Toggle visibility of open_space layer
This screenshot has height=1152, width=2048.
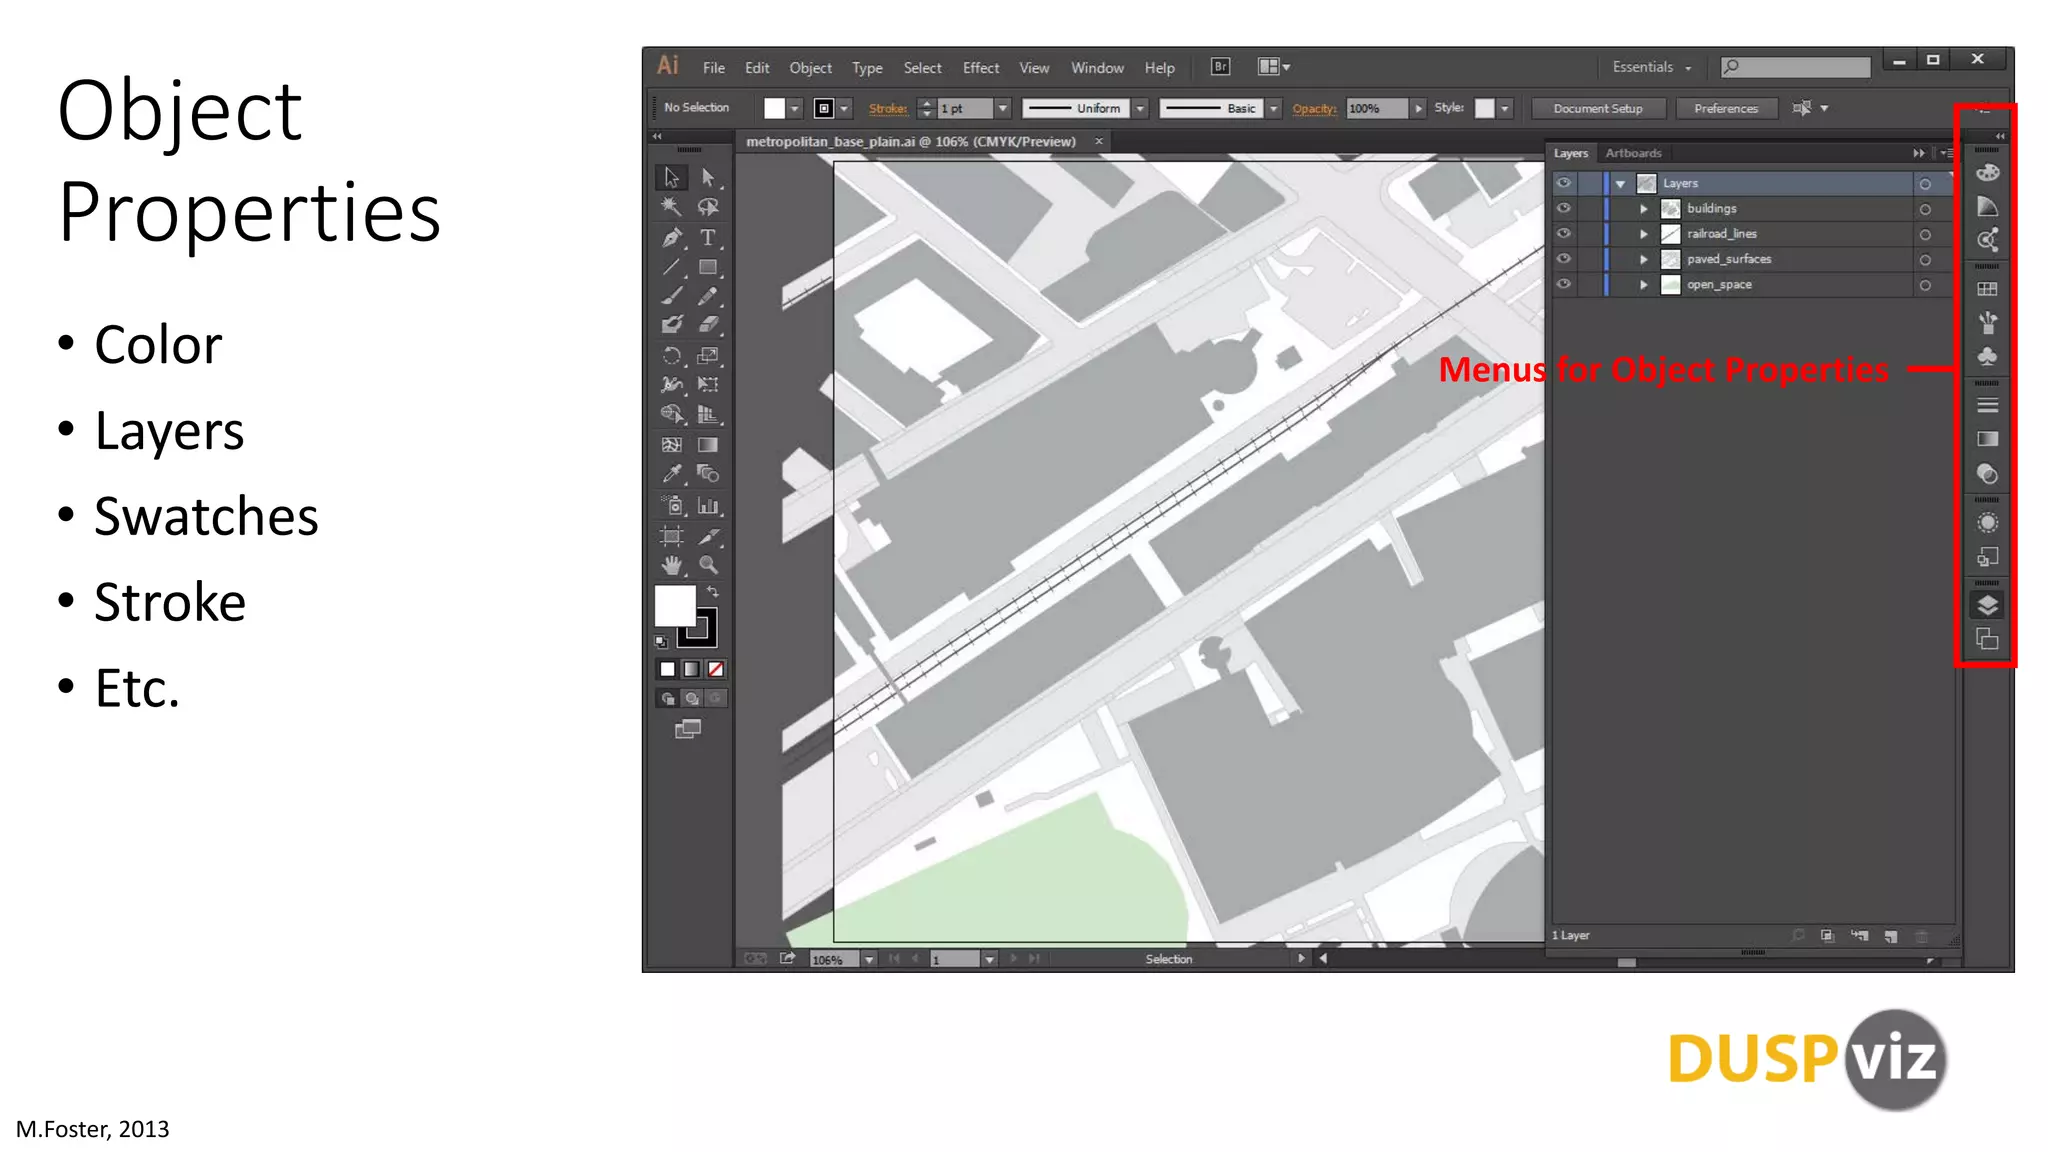(x=1564, y=284)
